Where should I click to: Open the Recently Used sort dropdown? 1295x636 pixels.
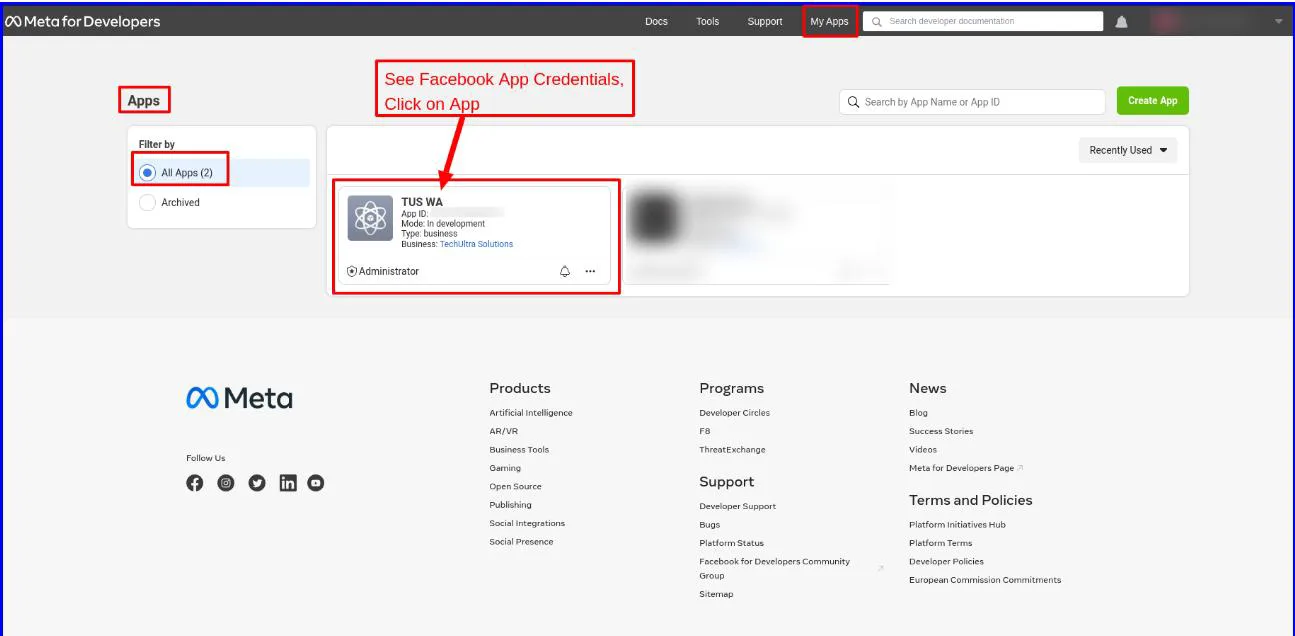click(1128, 150)
